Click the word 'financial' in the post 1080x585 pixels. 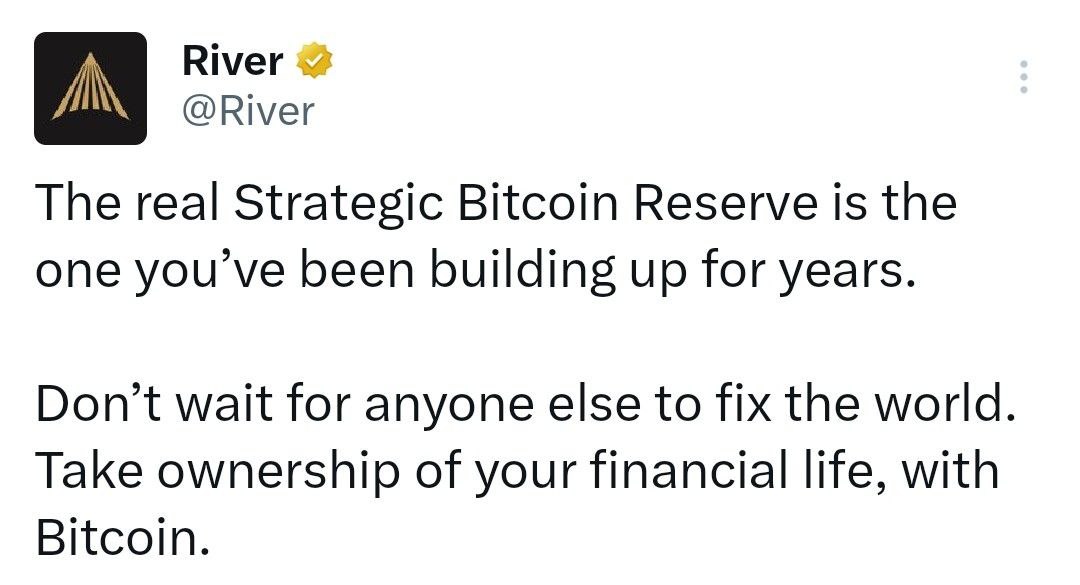689,471
